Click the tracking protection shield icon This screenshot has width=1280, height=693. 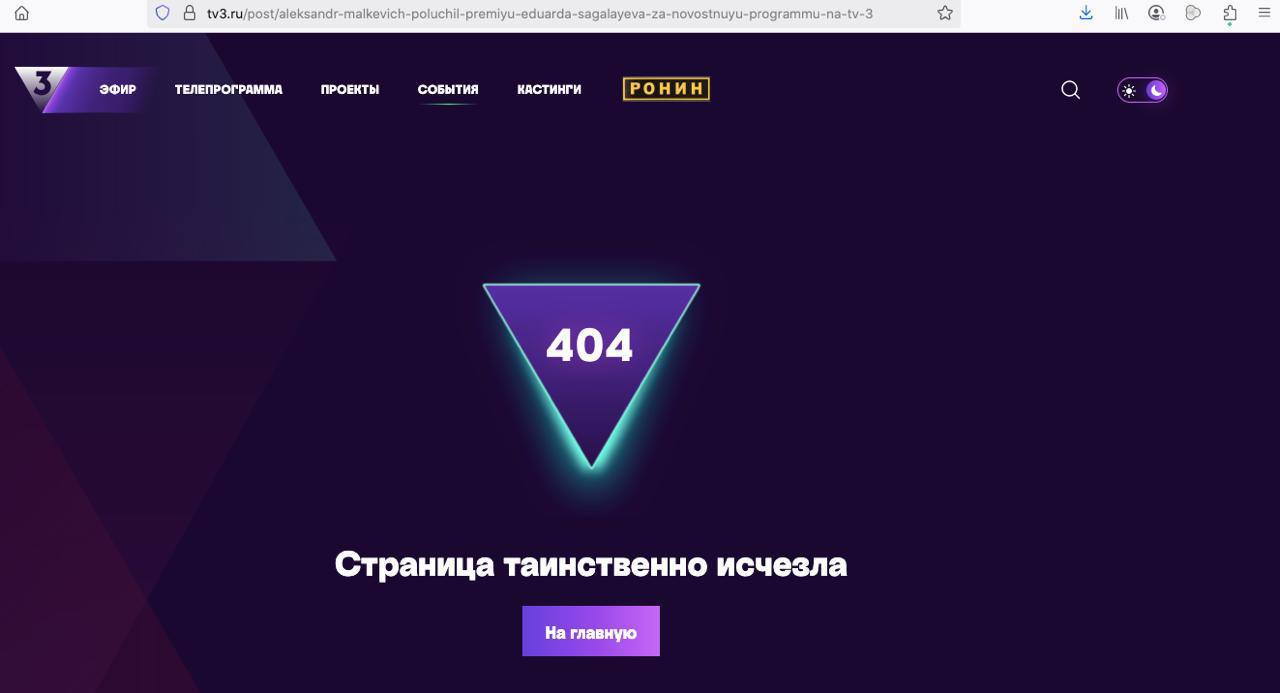(162, 13)
